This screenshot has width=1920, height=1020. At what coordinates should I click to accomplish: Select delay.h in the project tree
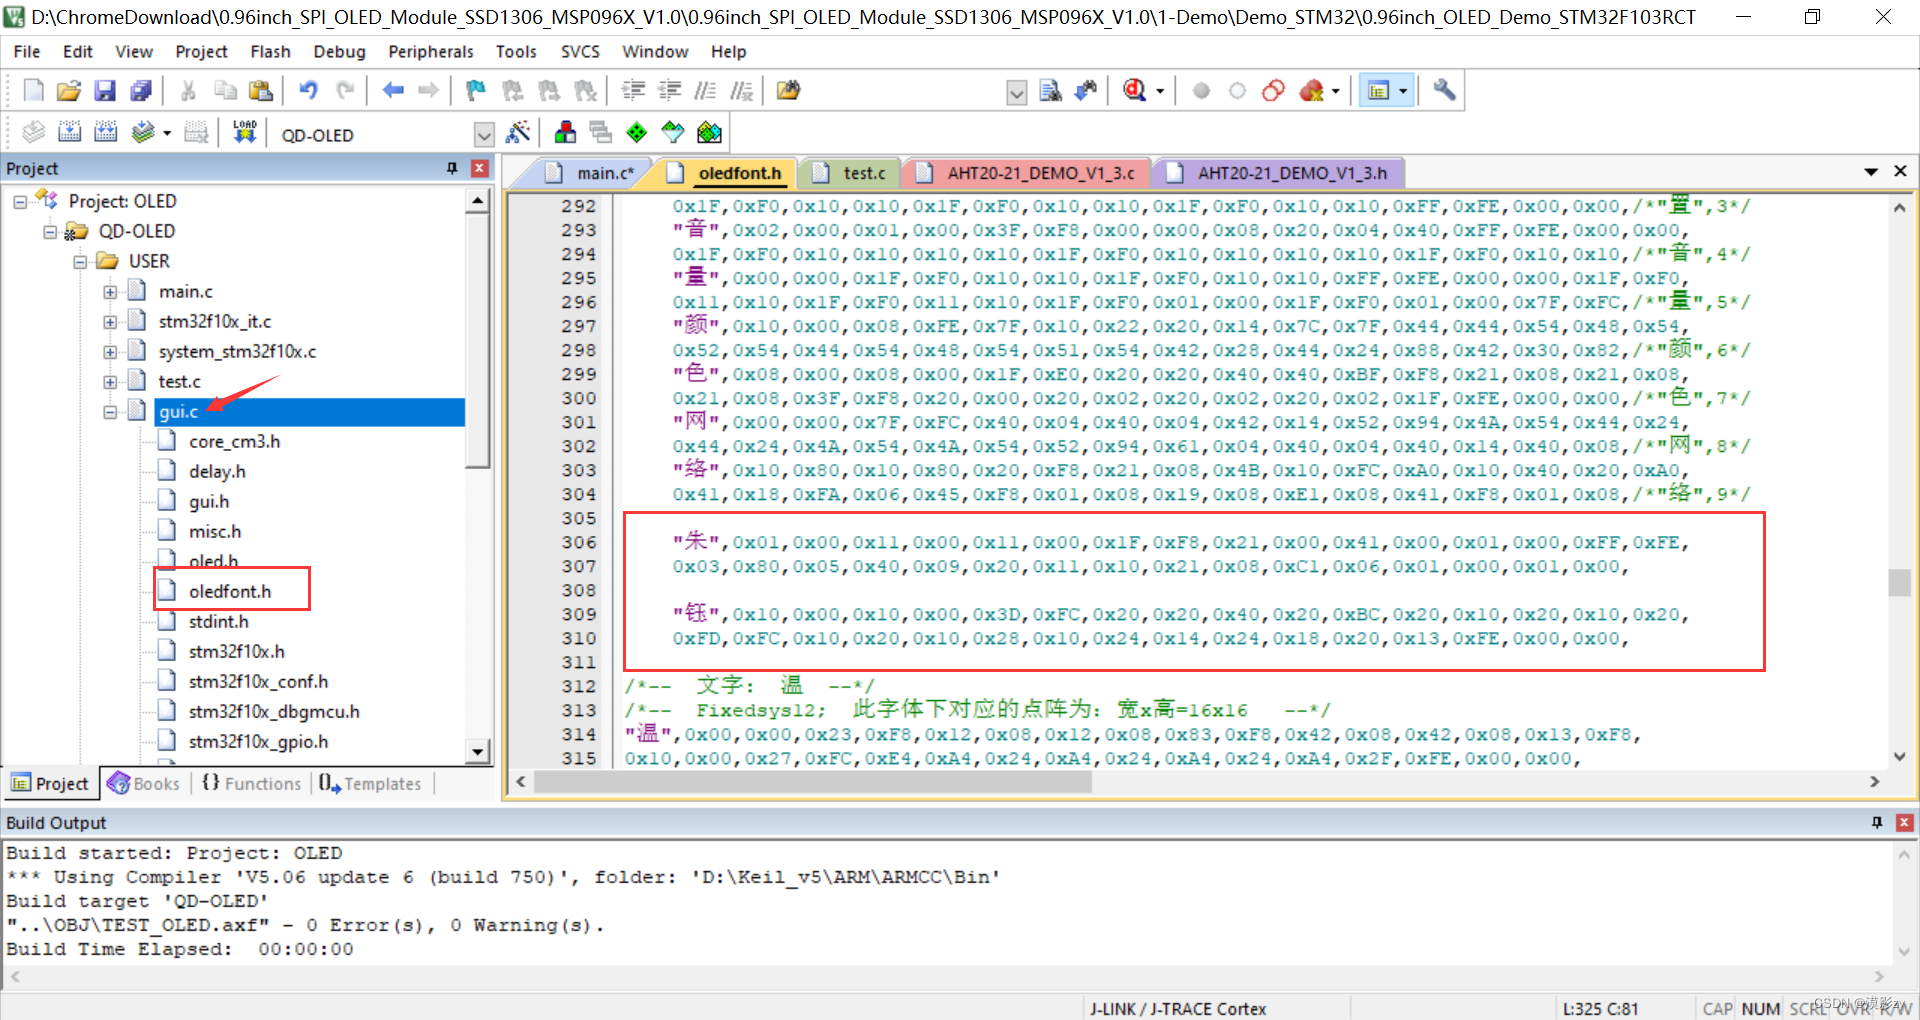(217, 471)
